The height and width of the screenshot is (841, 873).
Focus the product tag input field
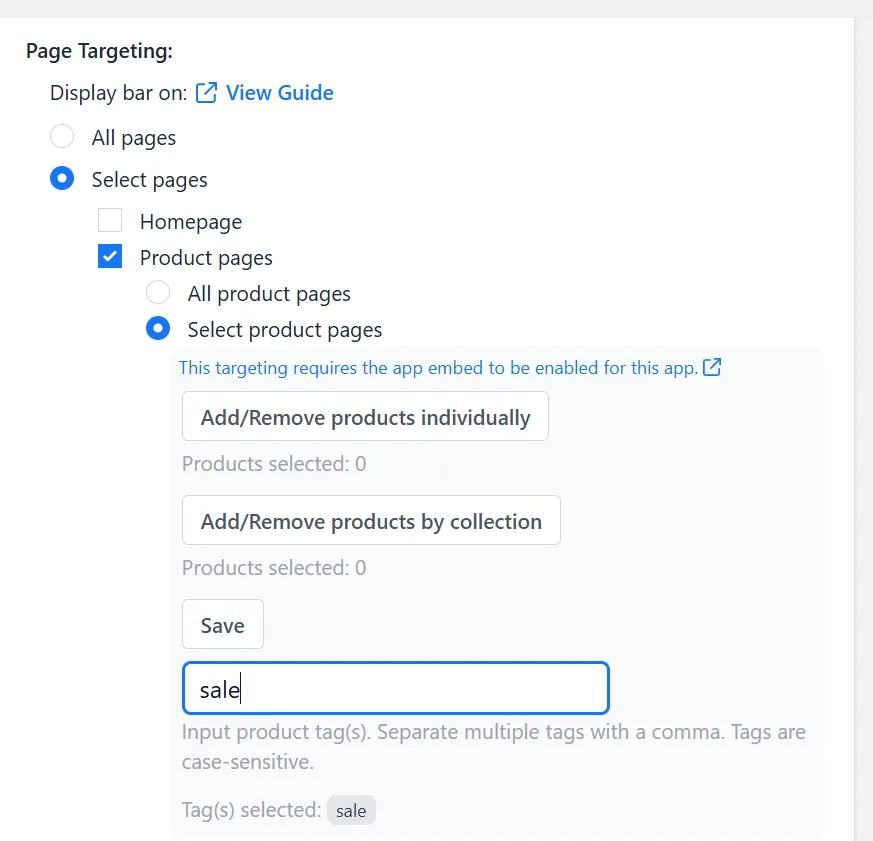click(396, 688)
